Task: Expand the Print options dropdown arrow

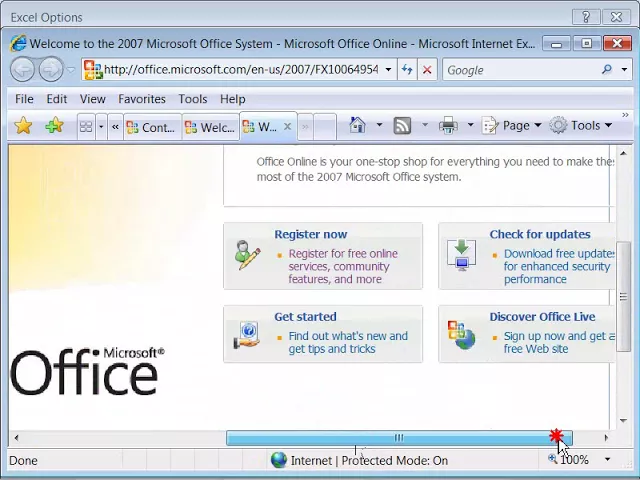Action: pos(471,125)
